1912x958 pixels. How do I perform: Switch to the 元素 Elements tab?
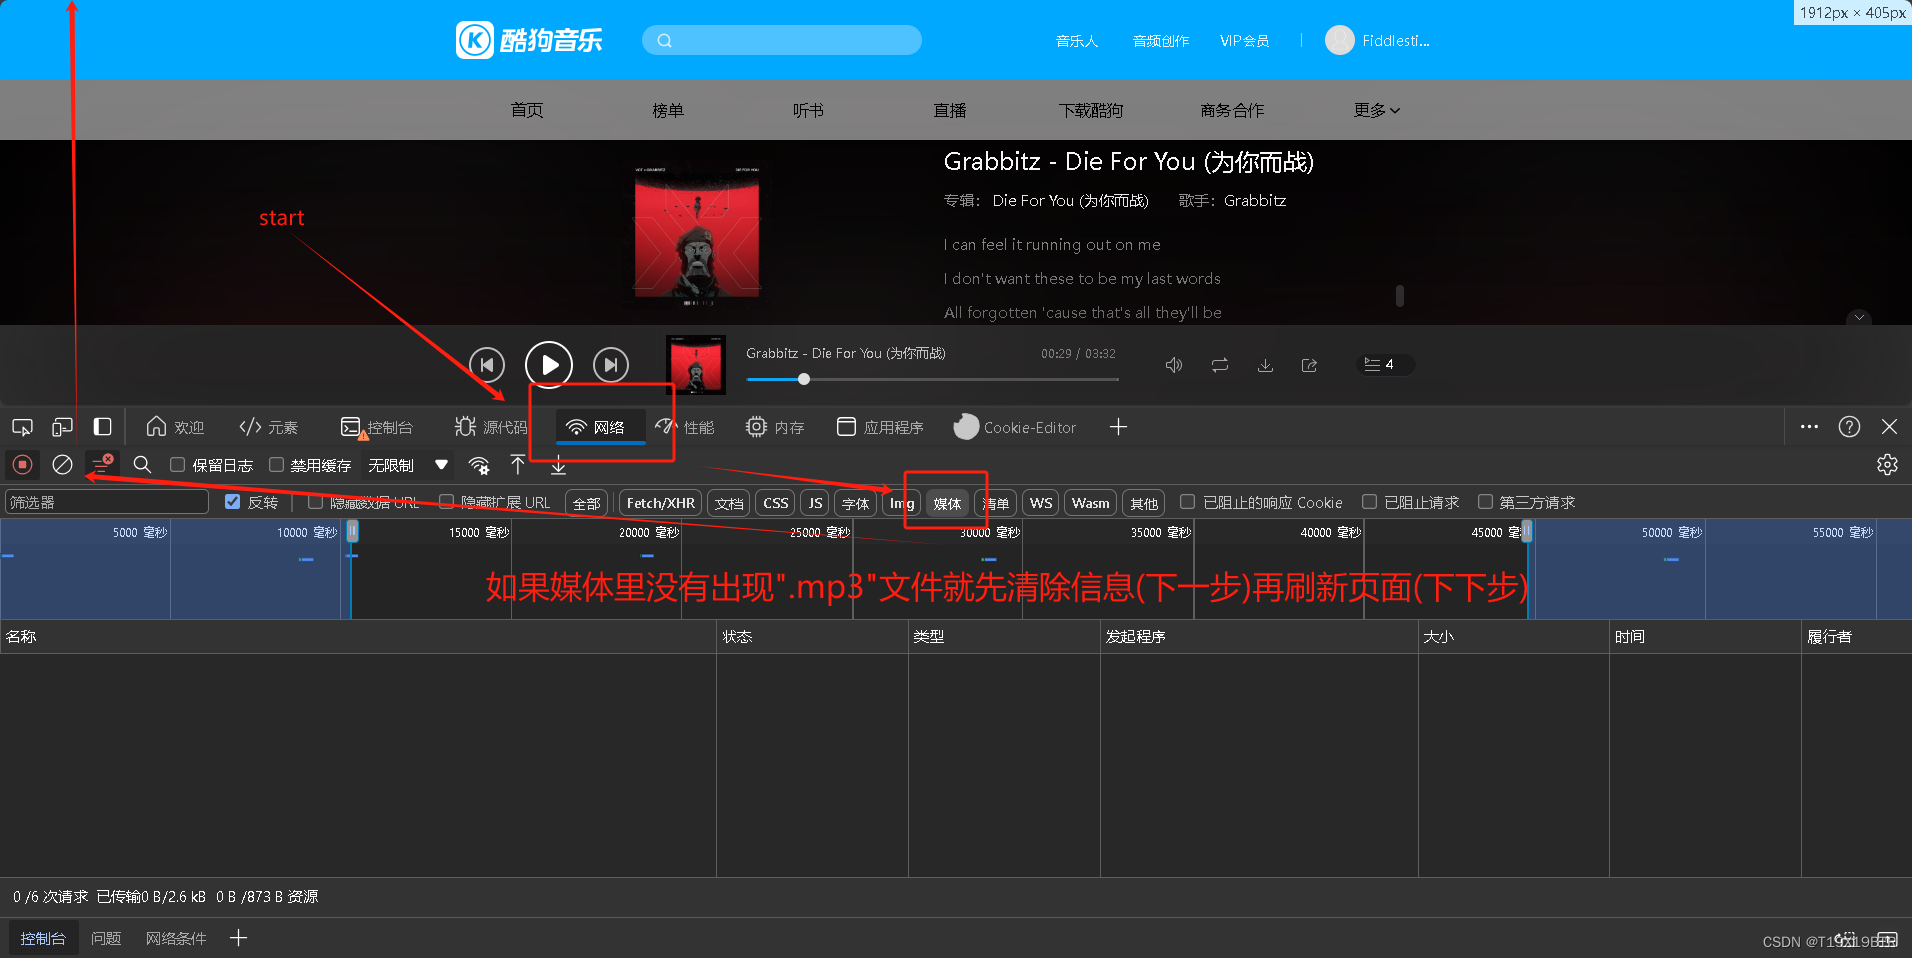click(x=268, y=427)
